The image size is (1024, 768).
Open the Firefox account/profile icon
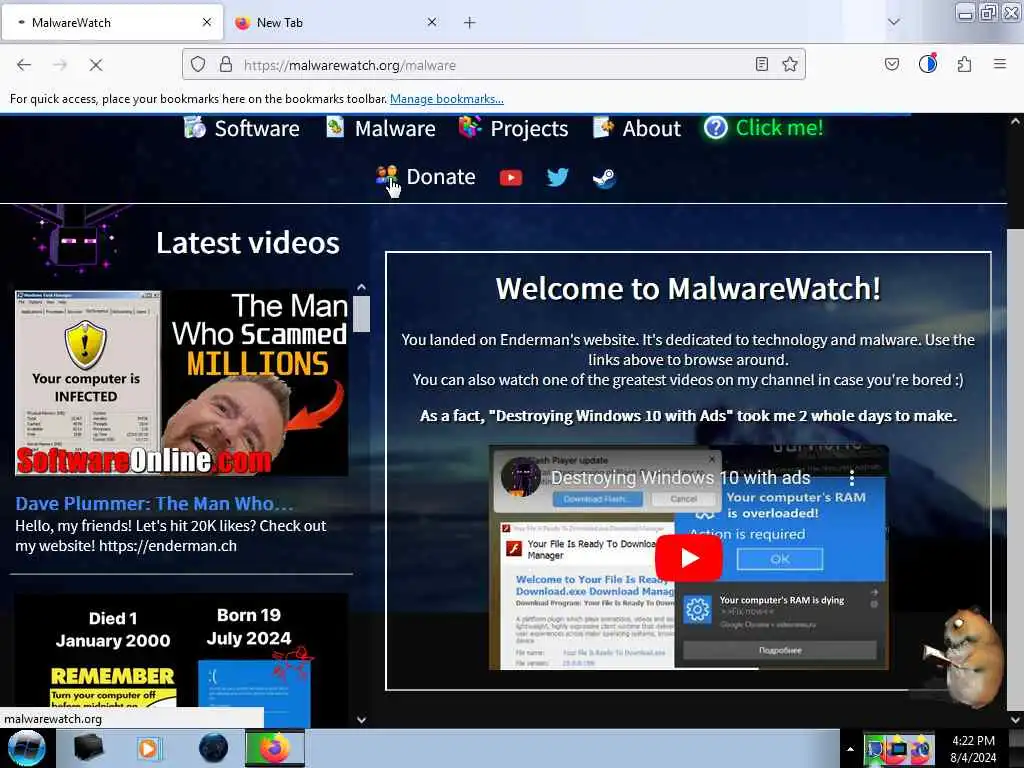pos(927,63)
